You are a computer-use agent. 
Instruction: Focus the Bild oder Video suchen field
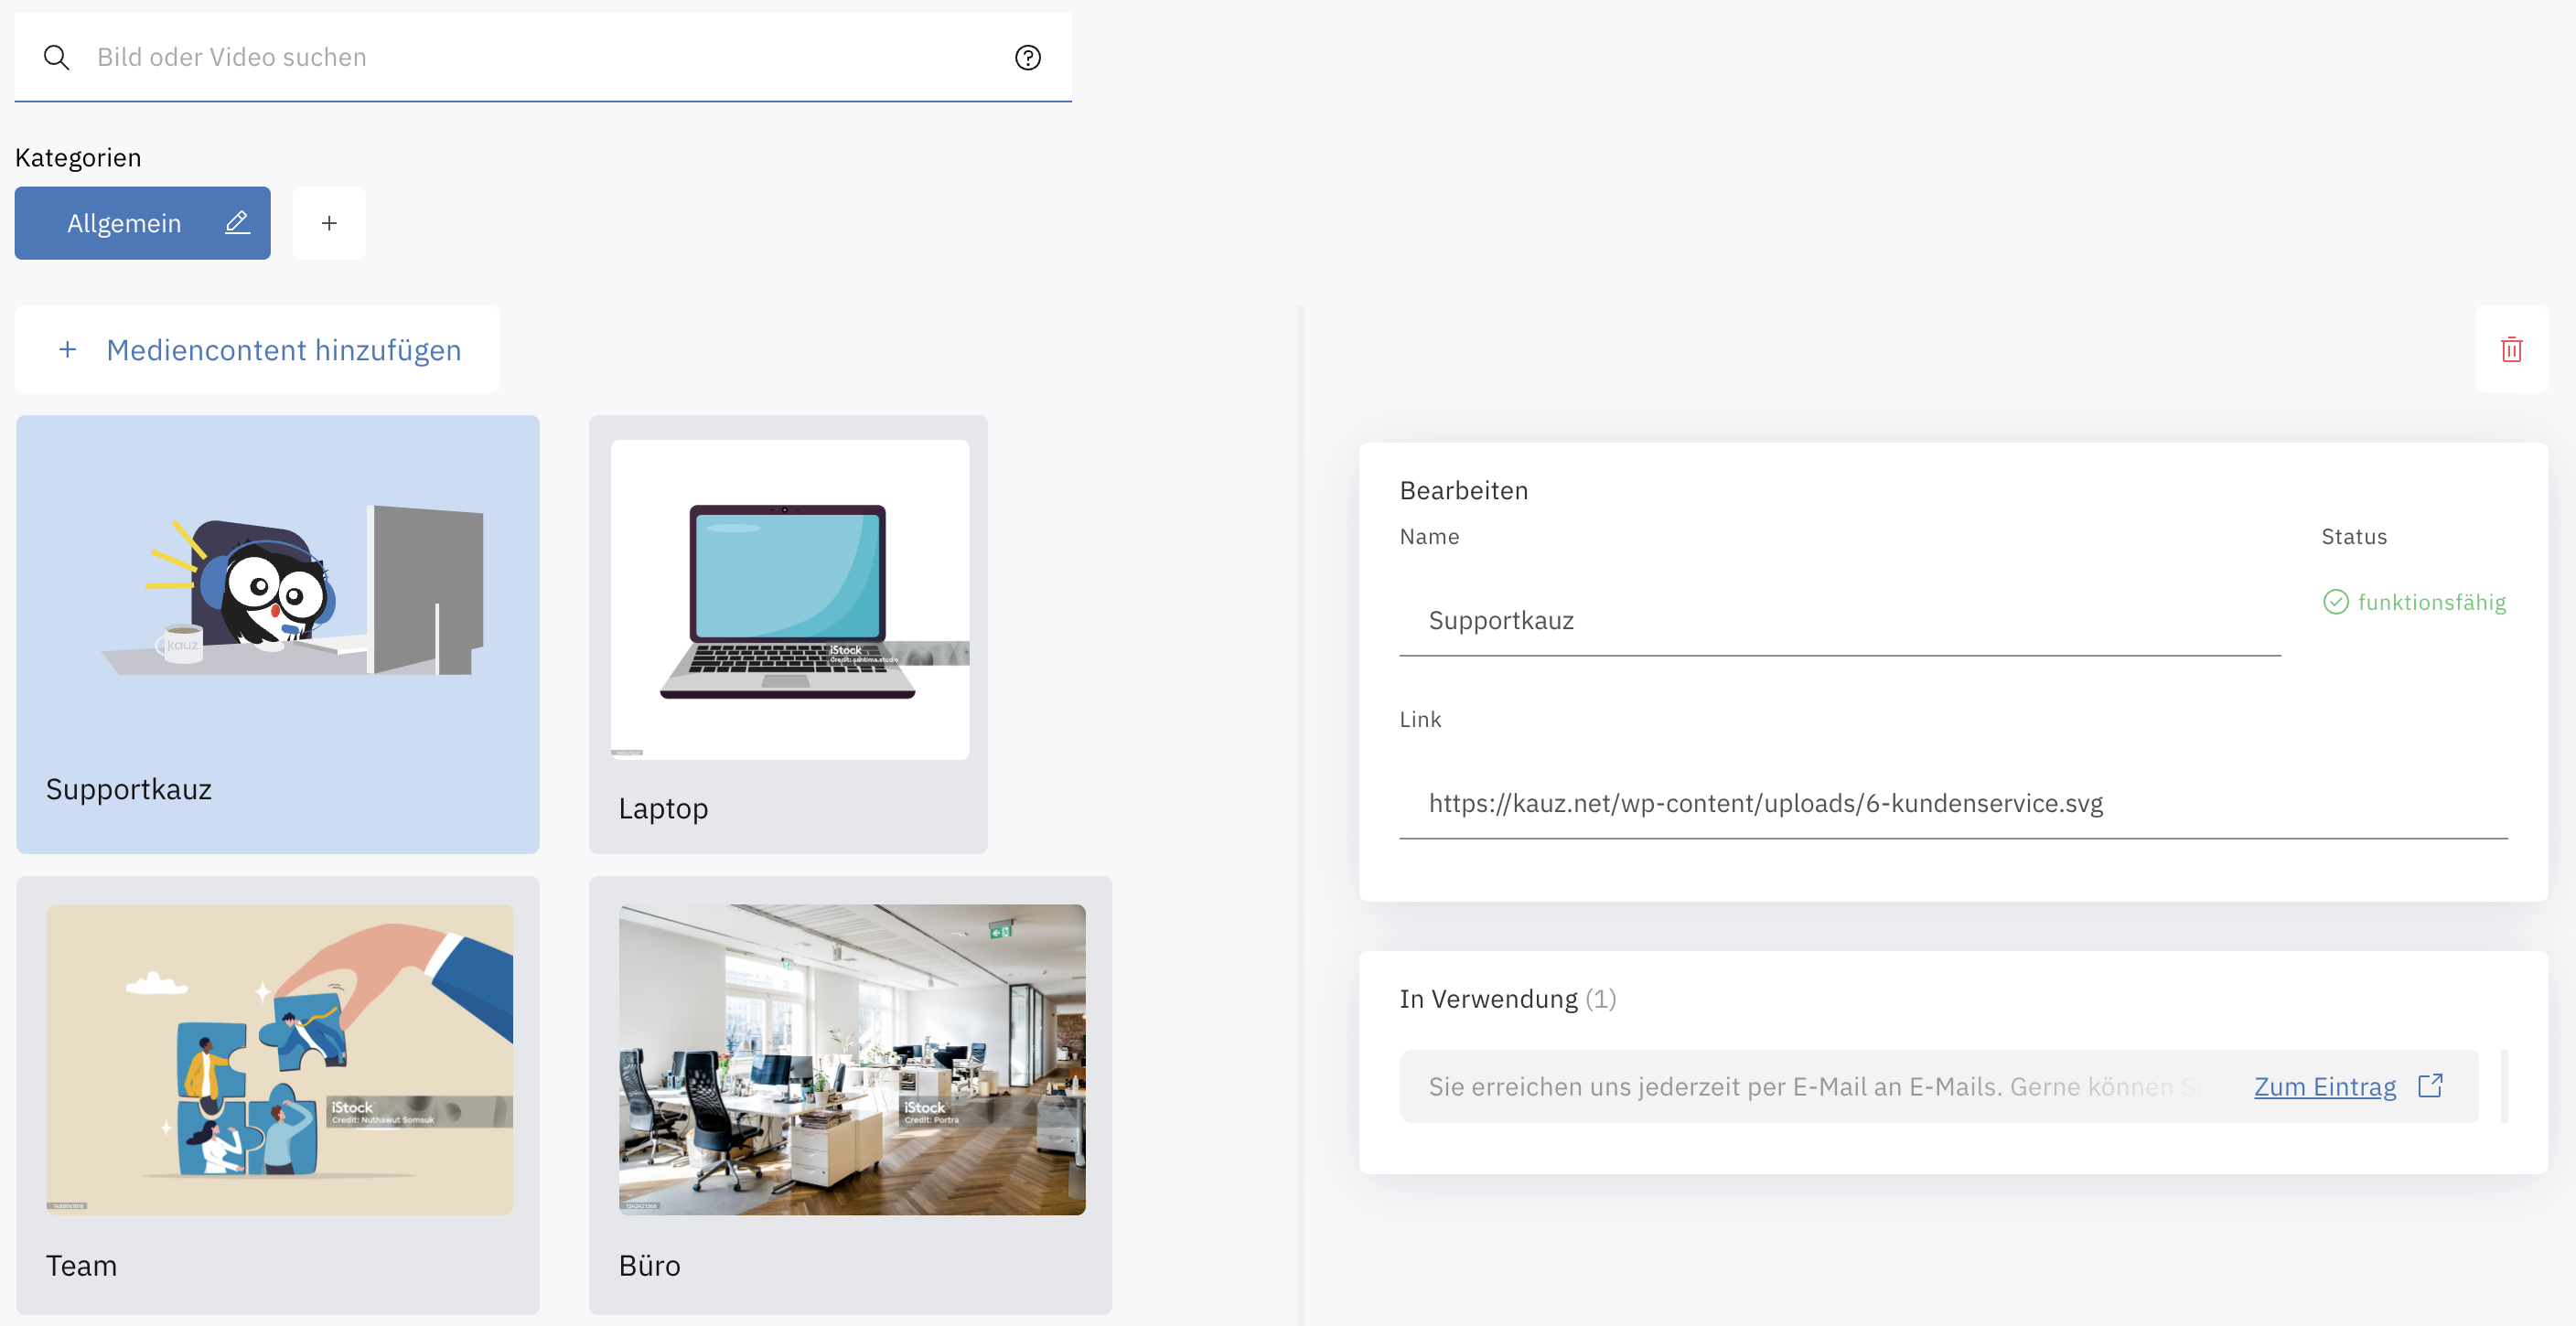click(543, 57)
